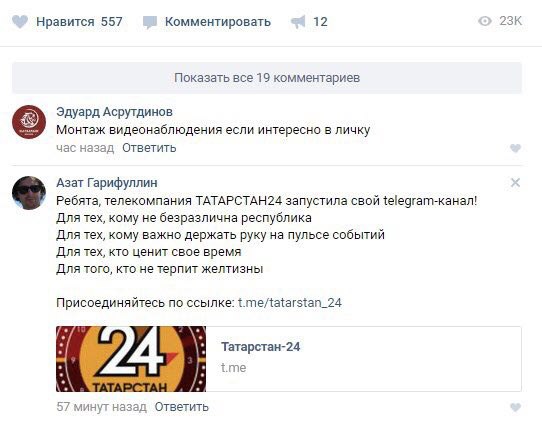Open Азат Гарифуллин avatar photo
Screen dimensions: 542x421
(29, 193)
